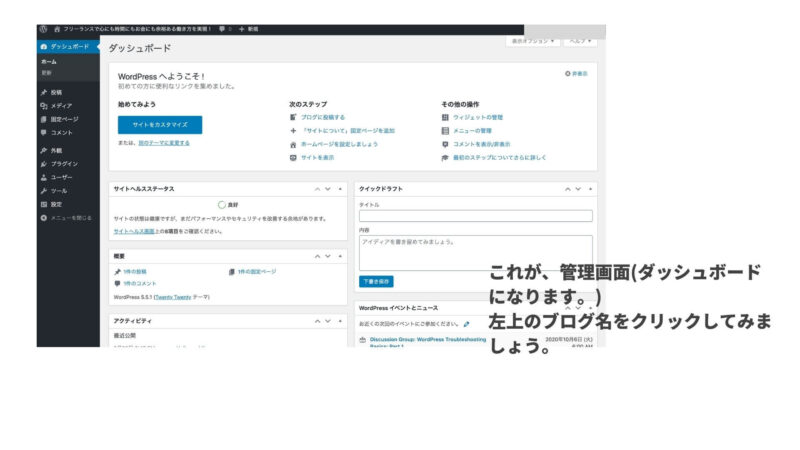Click サイトヘルス画面 link
This screenshot has width=800, height=450.
(x=134, y=231)
